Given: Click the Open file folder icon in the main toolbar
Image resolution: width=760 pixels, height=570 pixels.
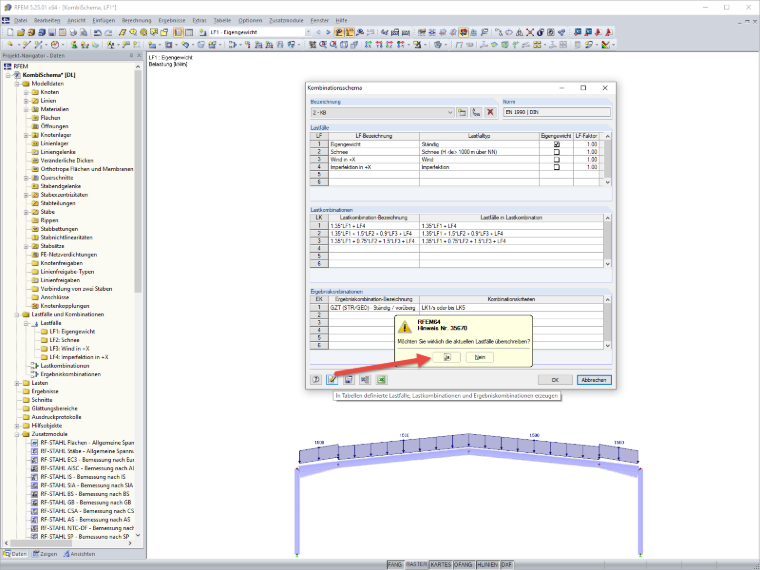Looking at the screenshot, I should (x=20, y=32).
